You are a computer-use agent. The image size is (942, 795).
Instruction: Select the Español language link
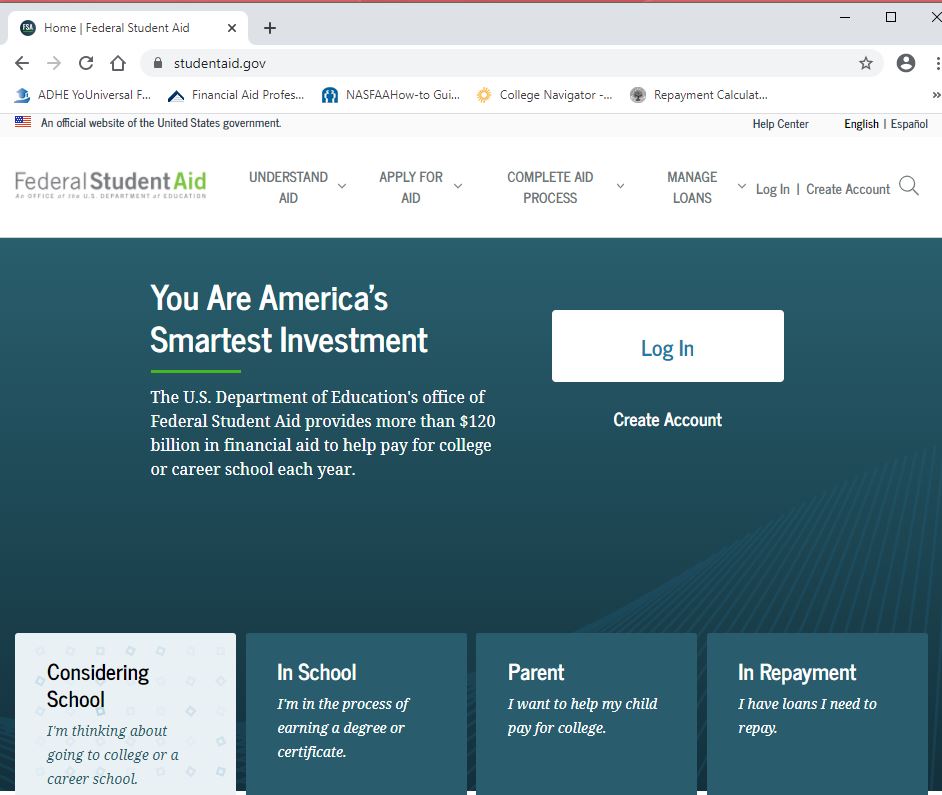click(x=909, y=124)
